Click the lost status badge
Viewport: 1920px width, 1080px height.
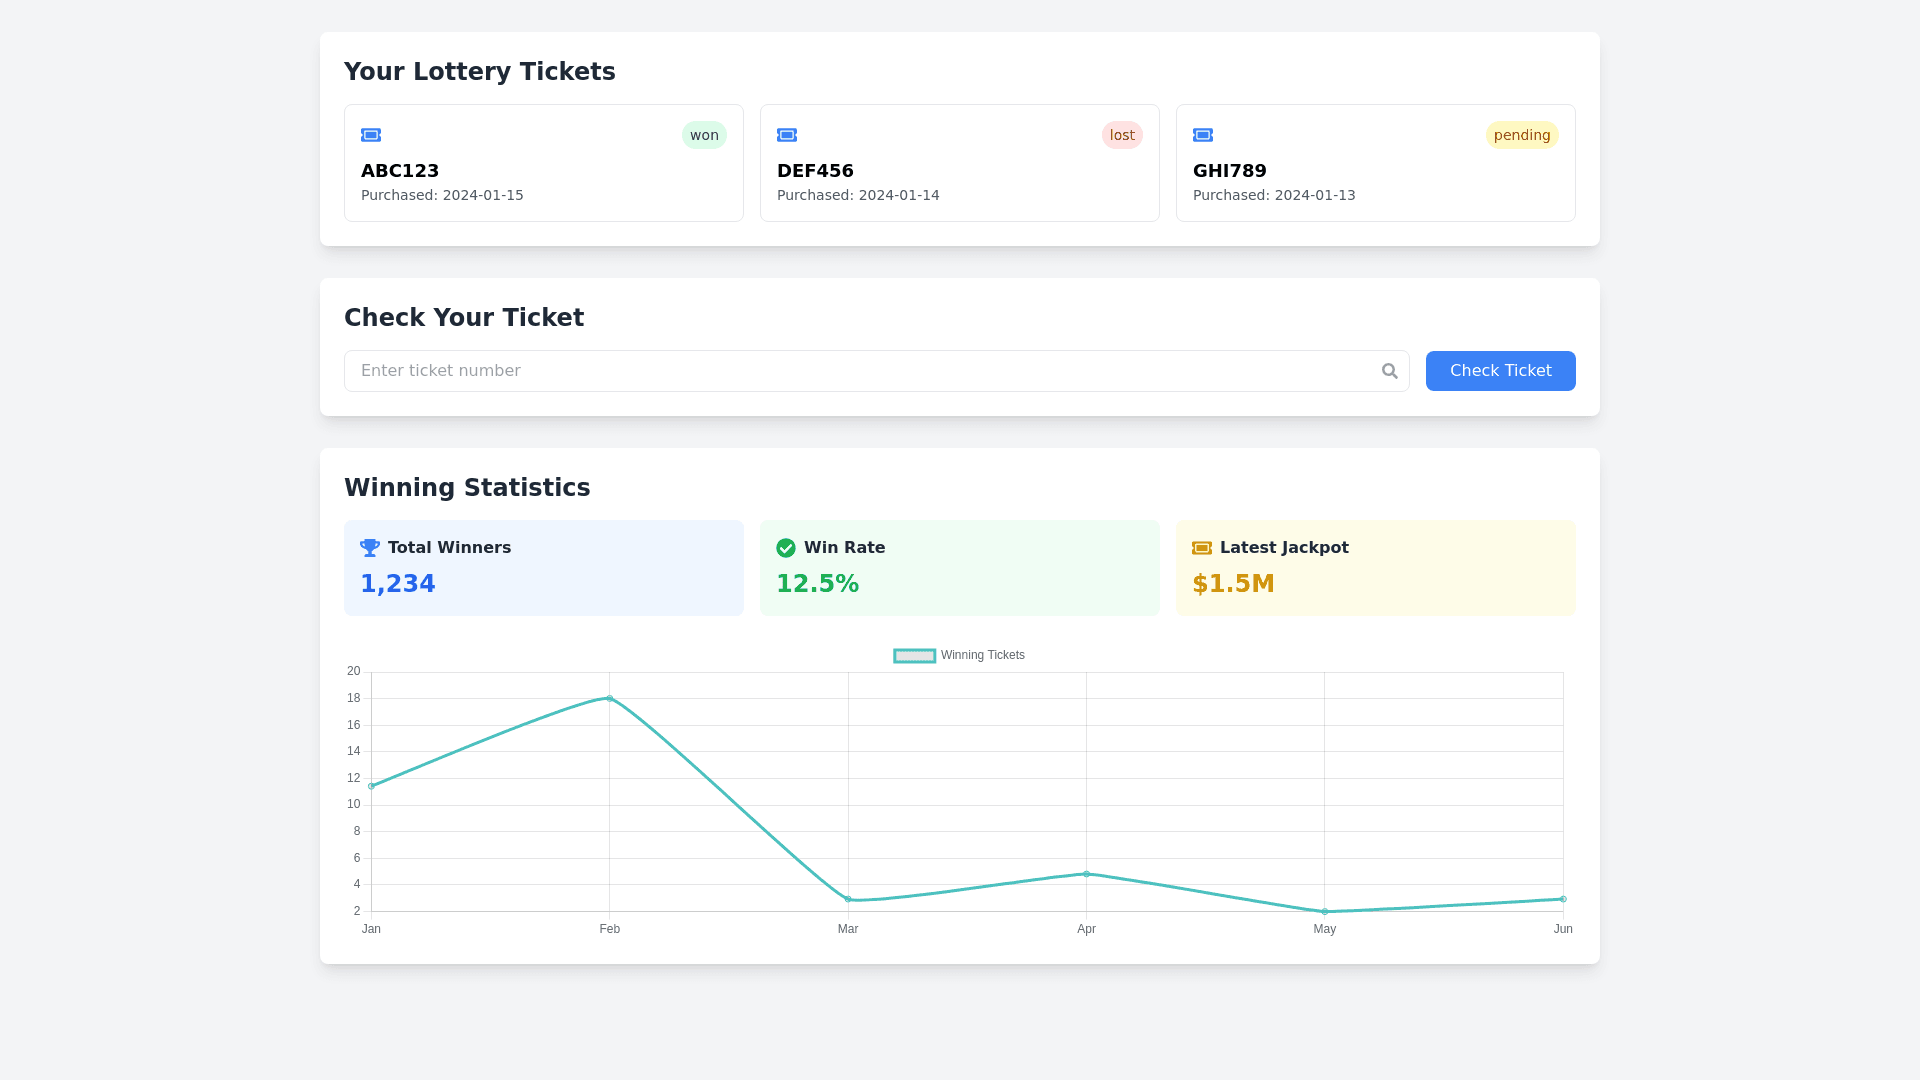[x=1122, y=135]
